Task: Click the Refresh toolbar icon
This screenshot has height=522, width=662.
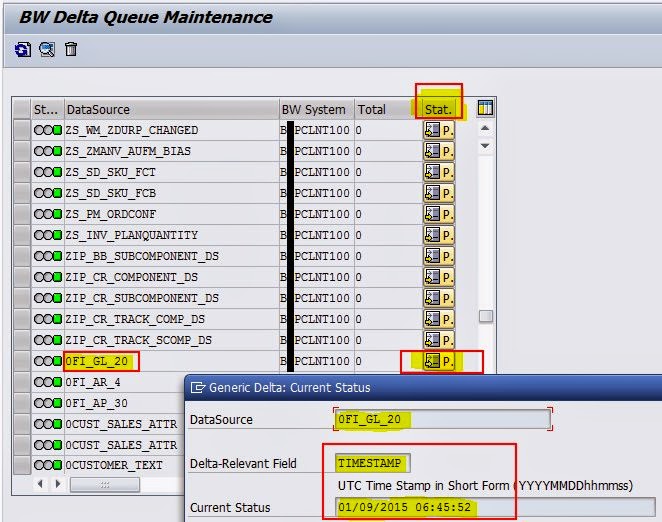Action: click(23, 49)
